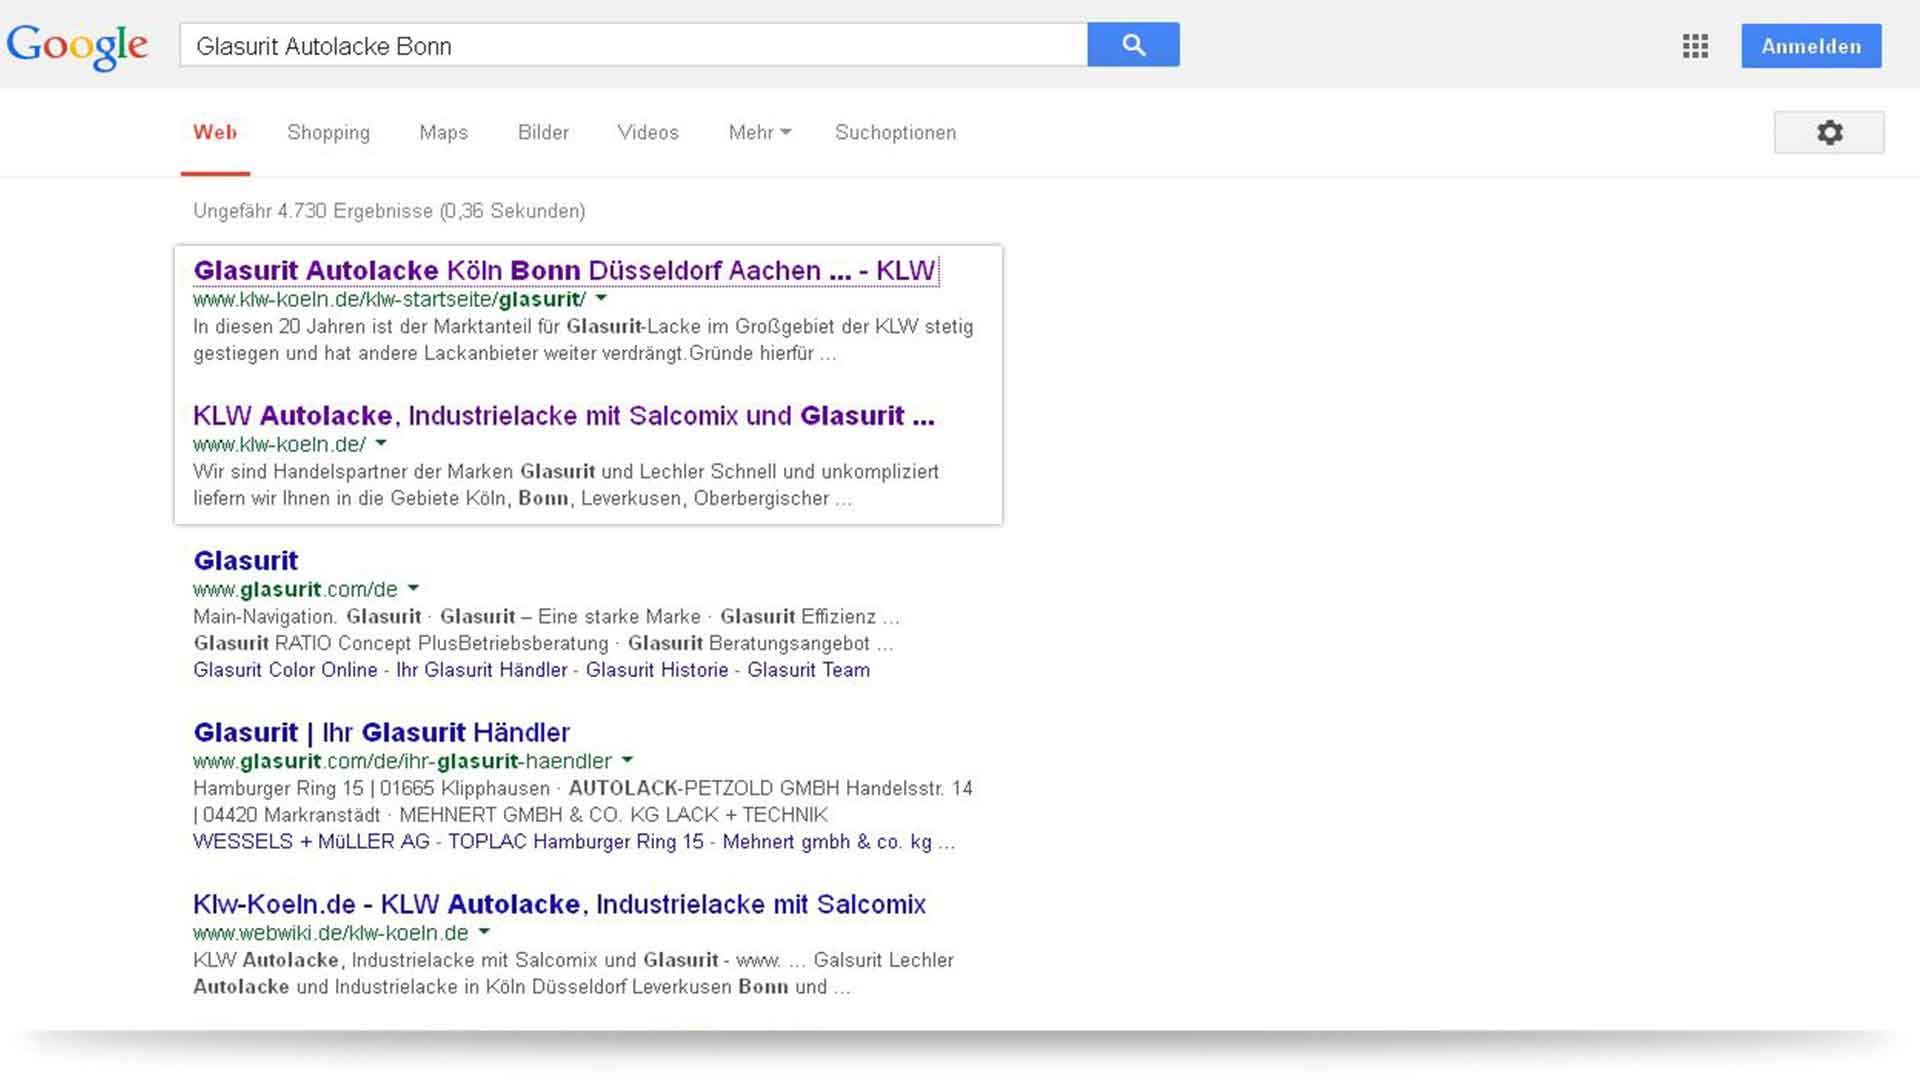
Task: Open the 'Glasurit Historie' sitelink
Action: coord(657,670)
